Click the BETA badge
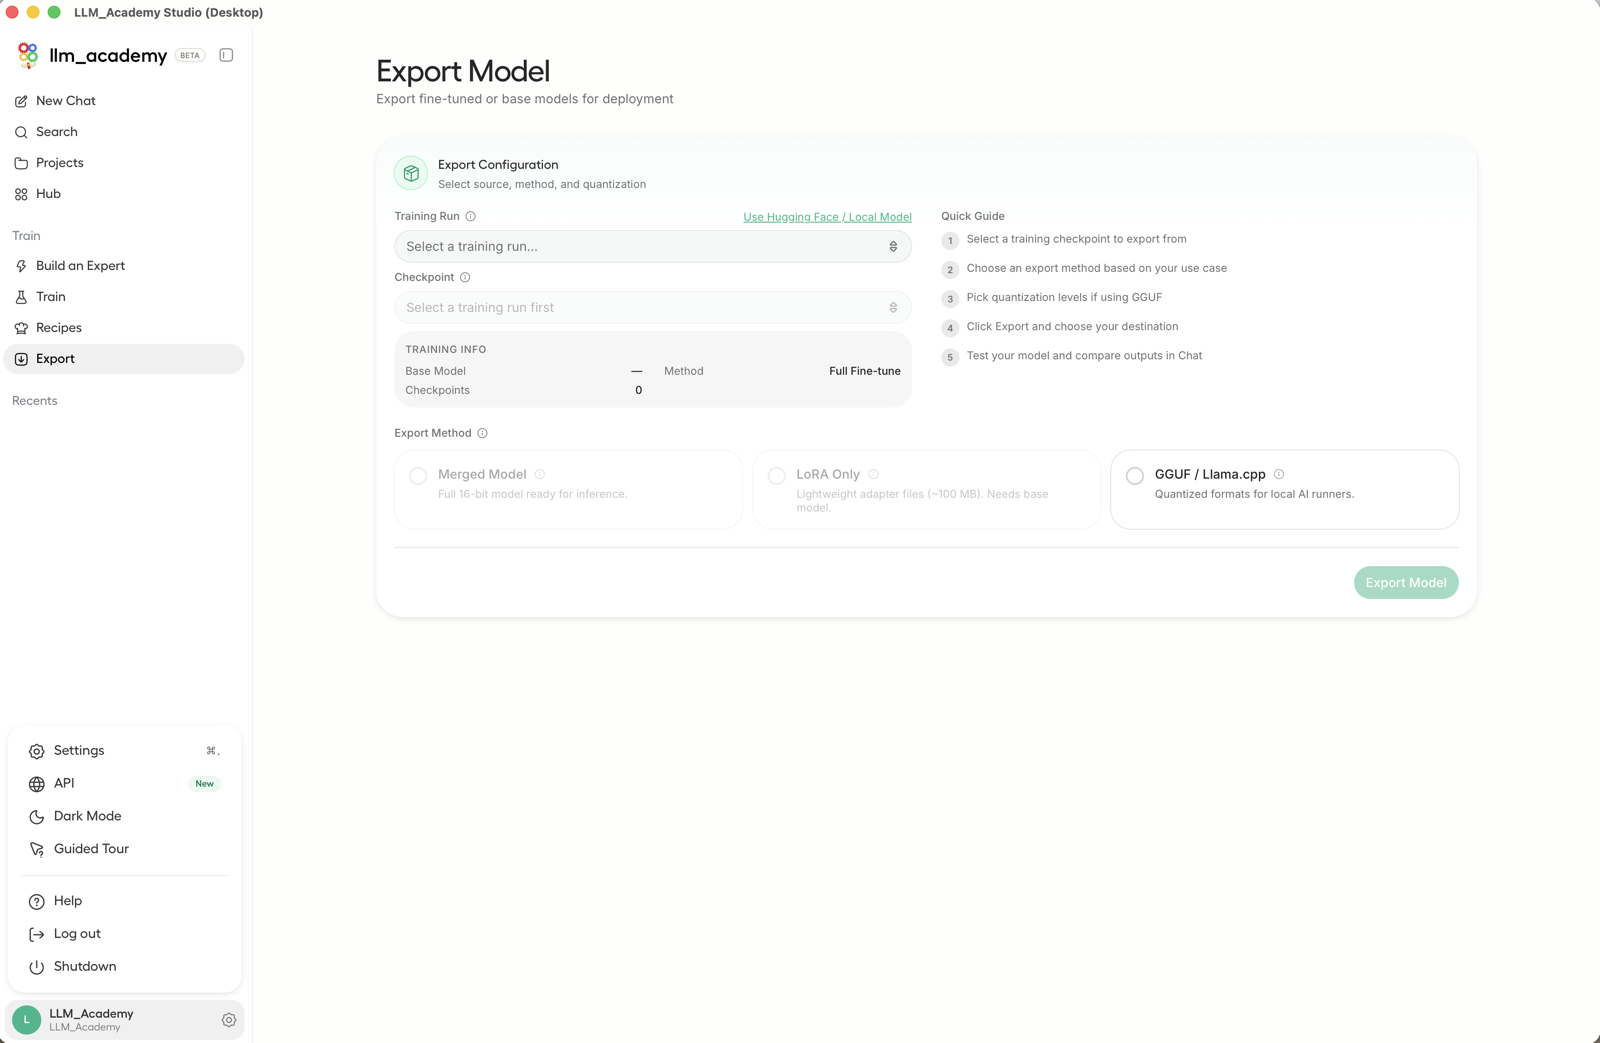1600x1043 pixels. click(190, 55)
